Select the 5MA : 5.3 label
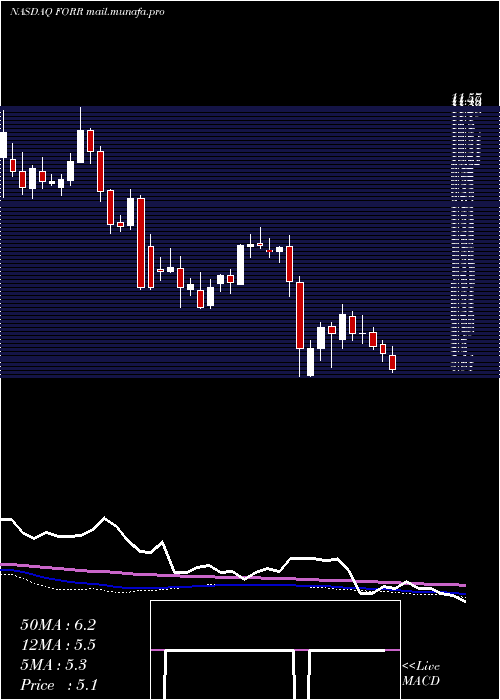Image resolution: width=500 pixels, height=700 pixels. [x=54, y=665]
